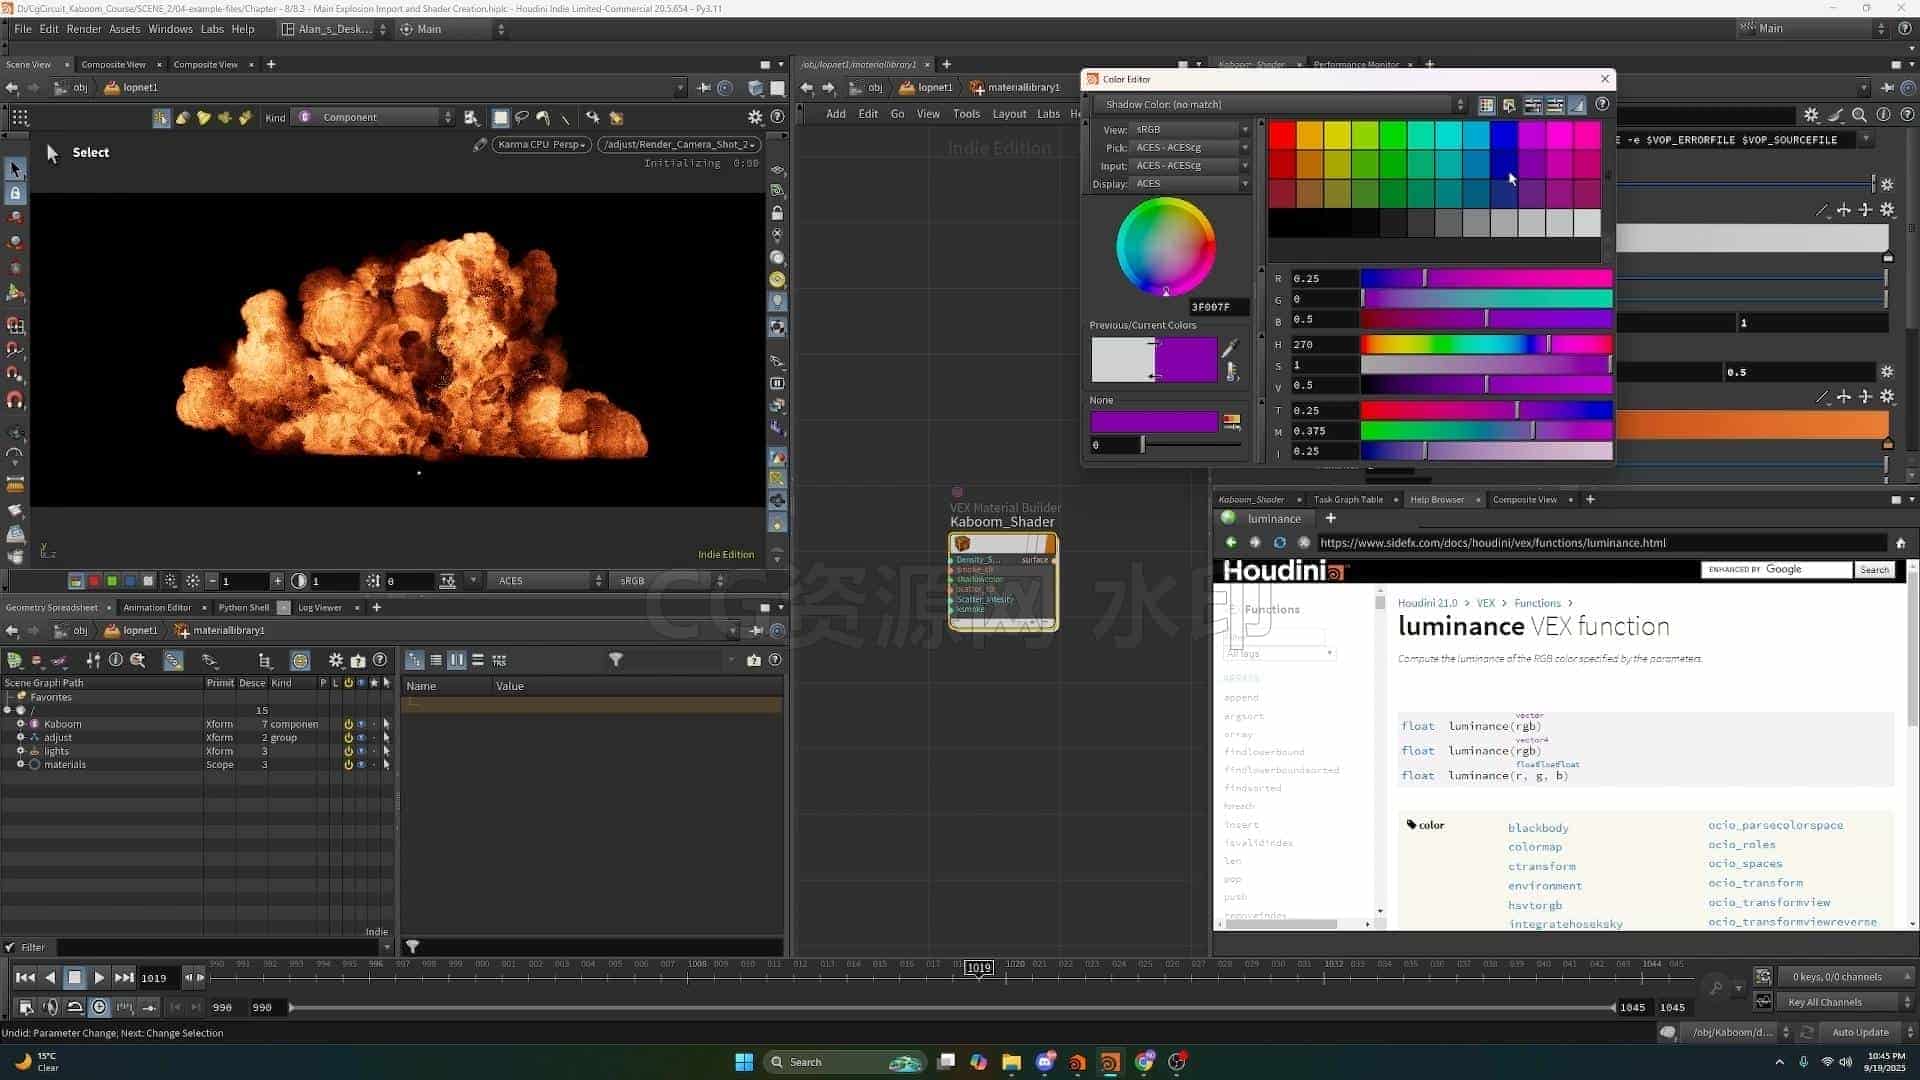
Task: Click the bright red palette swatch
Action: coord(1282,135)
